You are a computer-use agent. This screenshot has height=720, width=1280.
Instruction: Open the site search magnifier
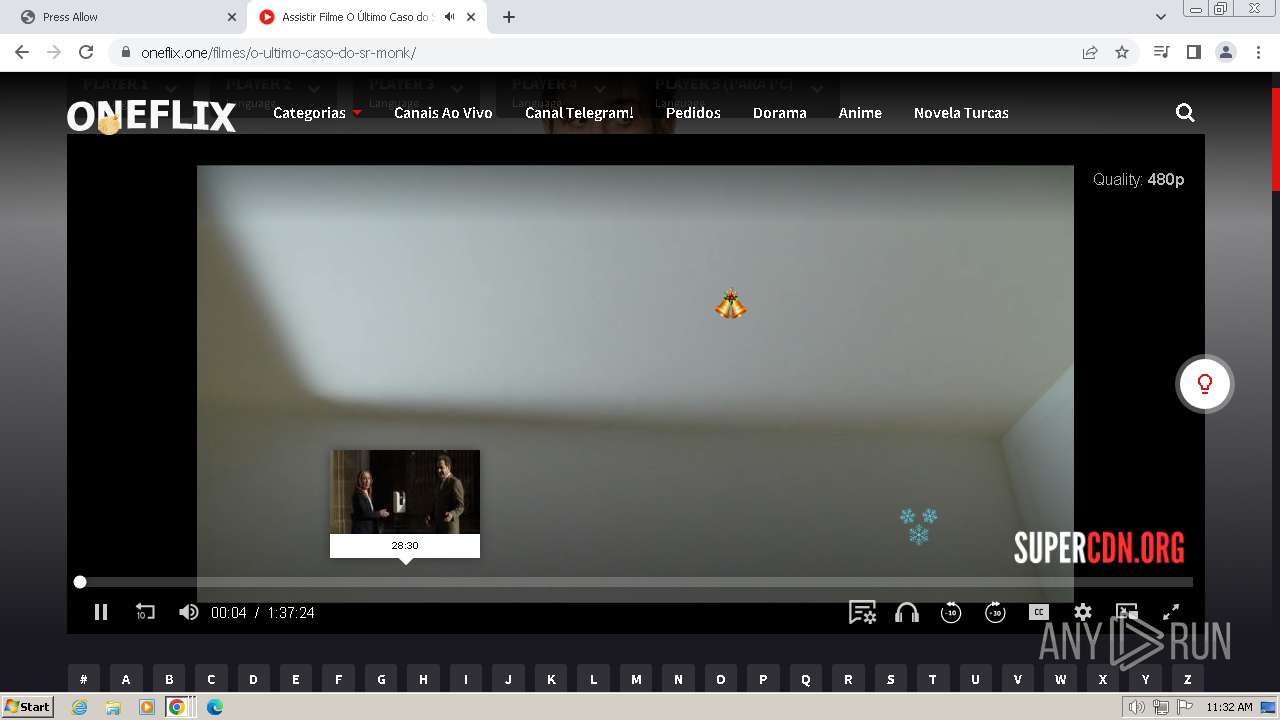pyautogui.click(x=1185, y=113)
